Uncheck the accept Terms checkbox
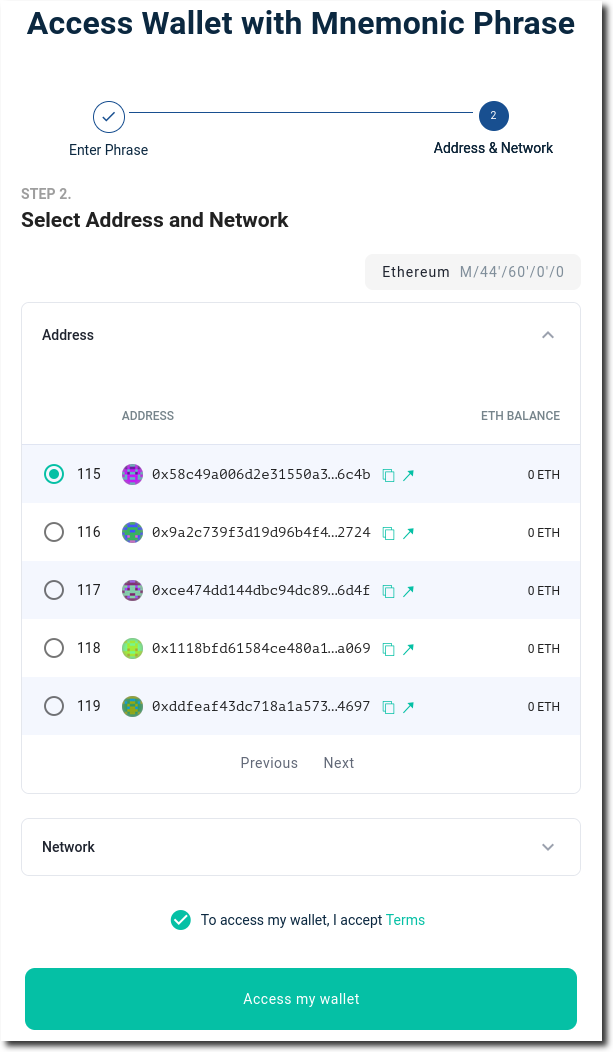 180,920
